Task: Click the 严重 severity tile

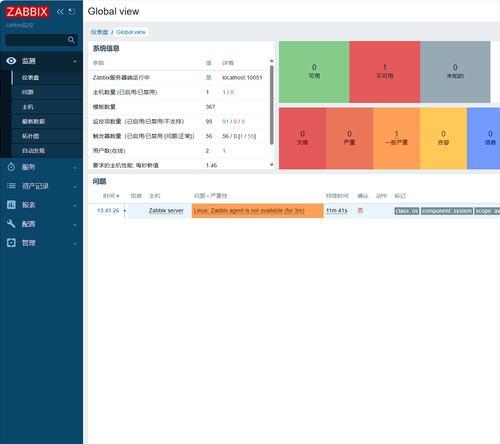Action: [349, 138]
